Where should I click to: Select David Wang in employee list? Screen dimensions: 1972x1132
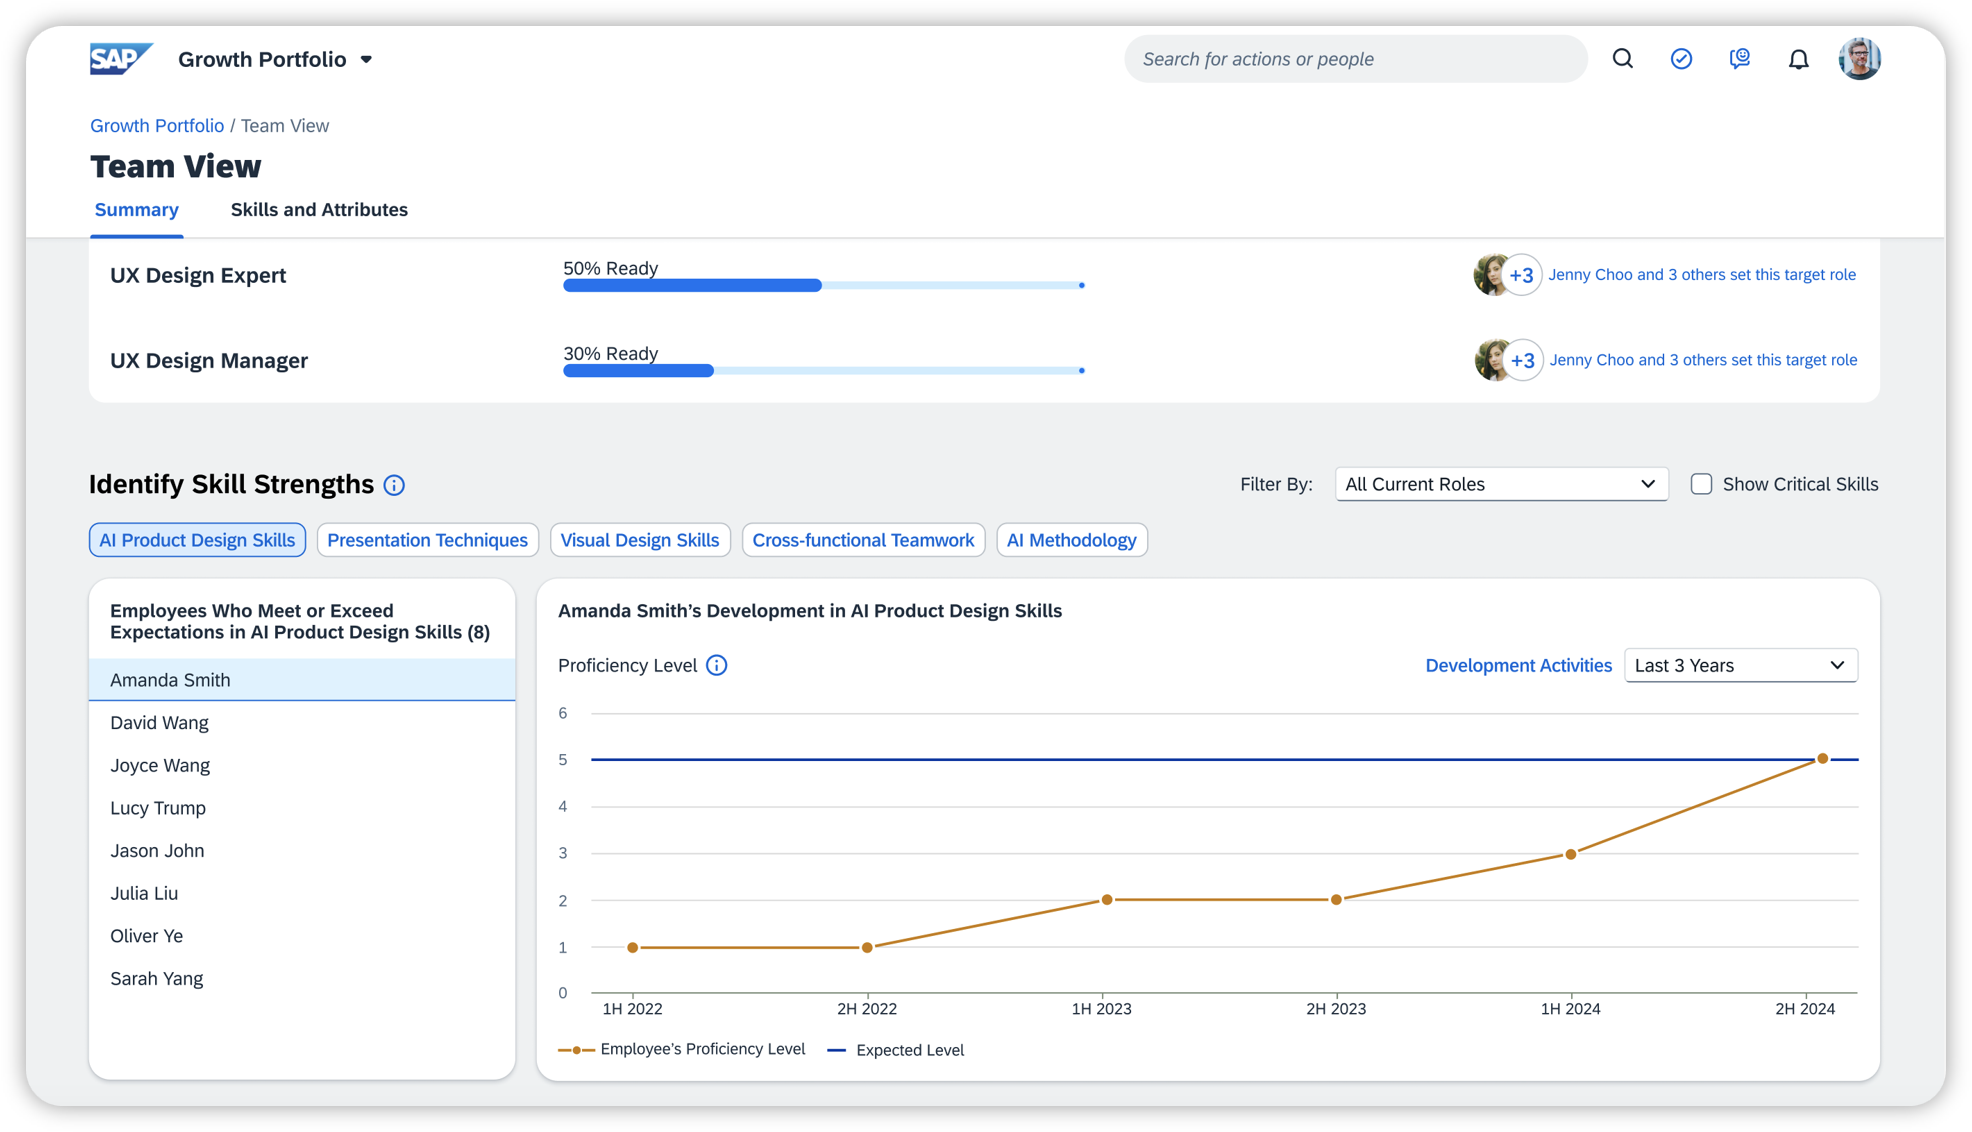click(x=160, y=723)
